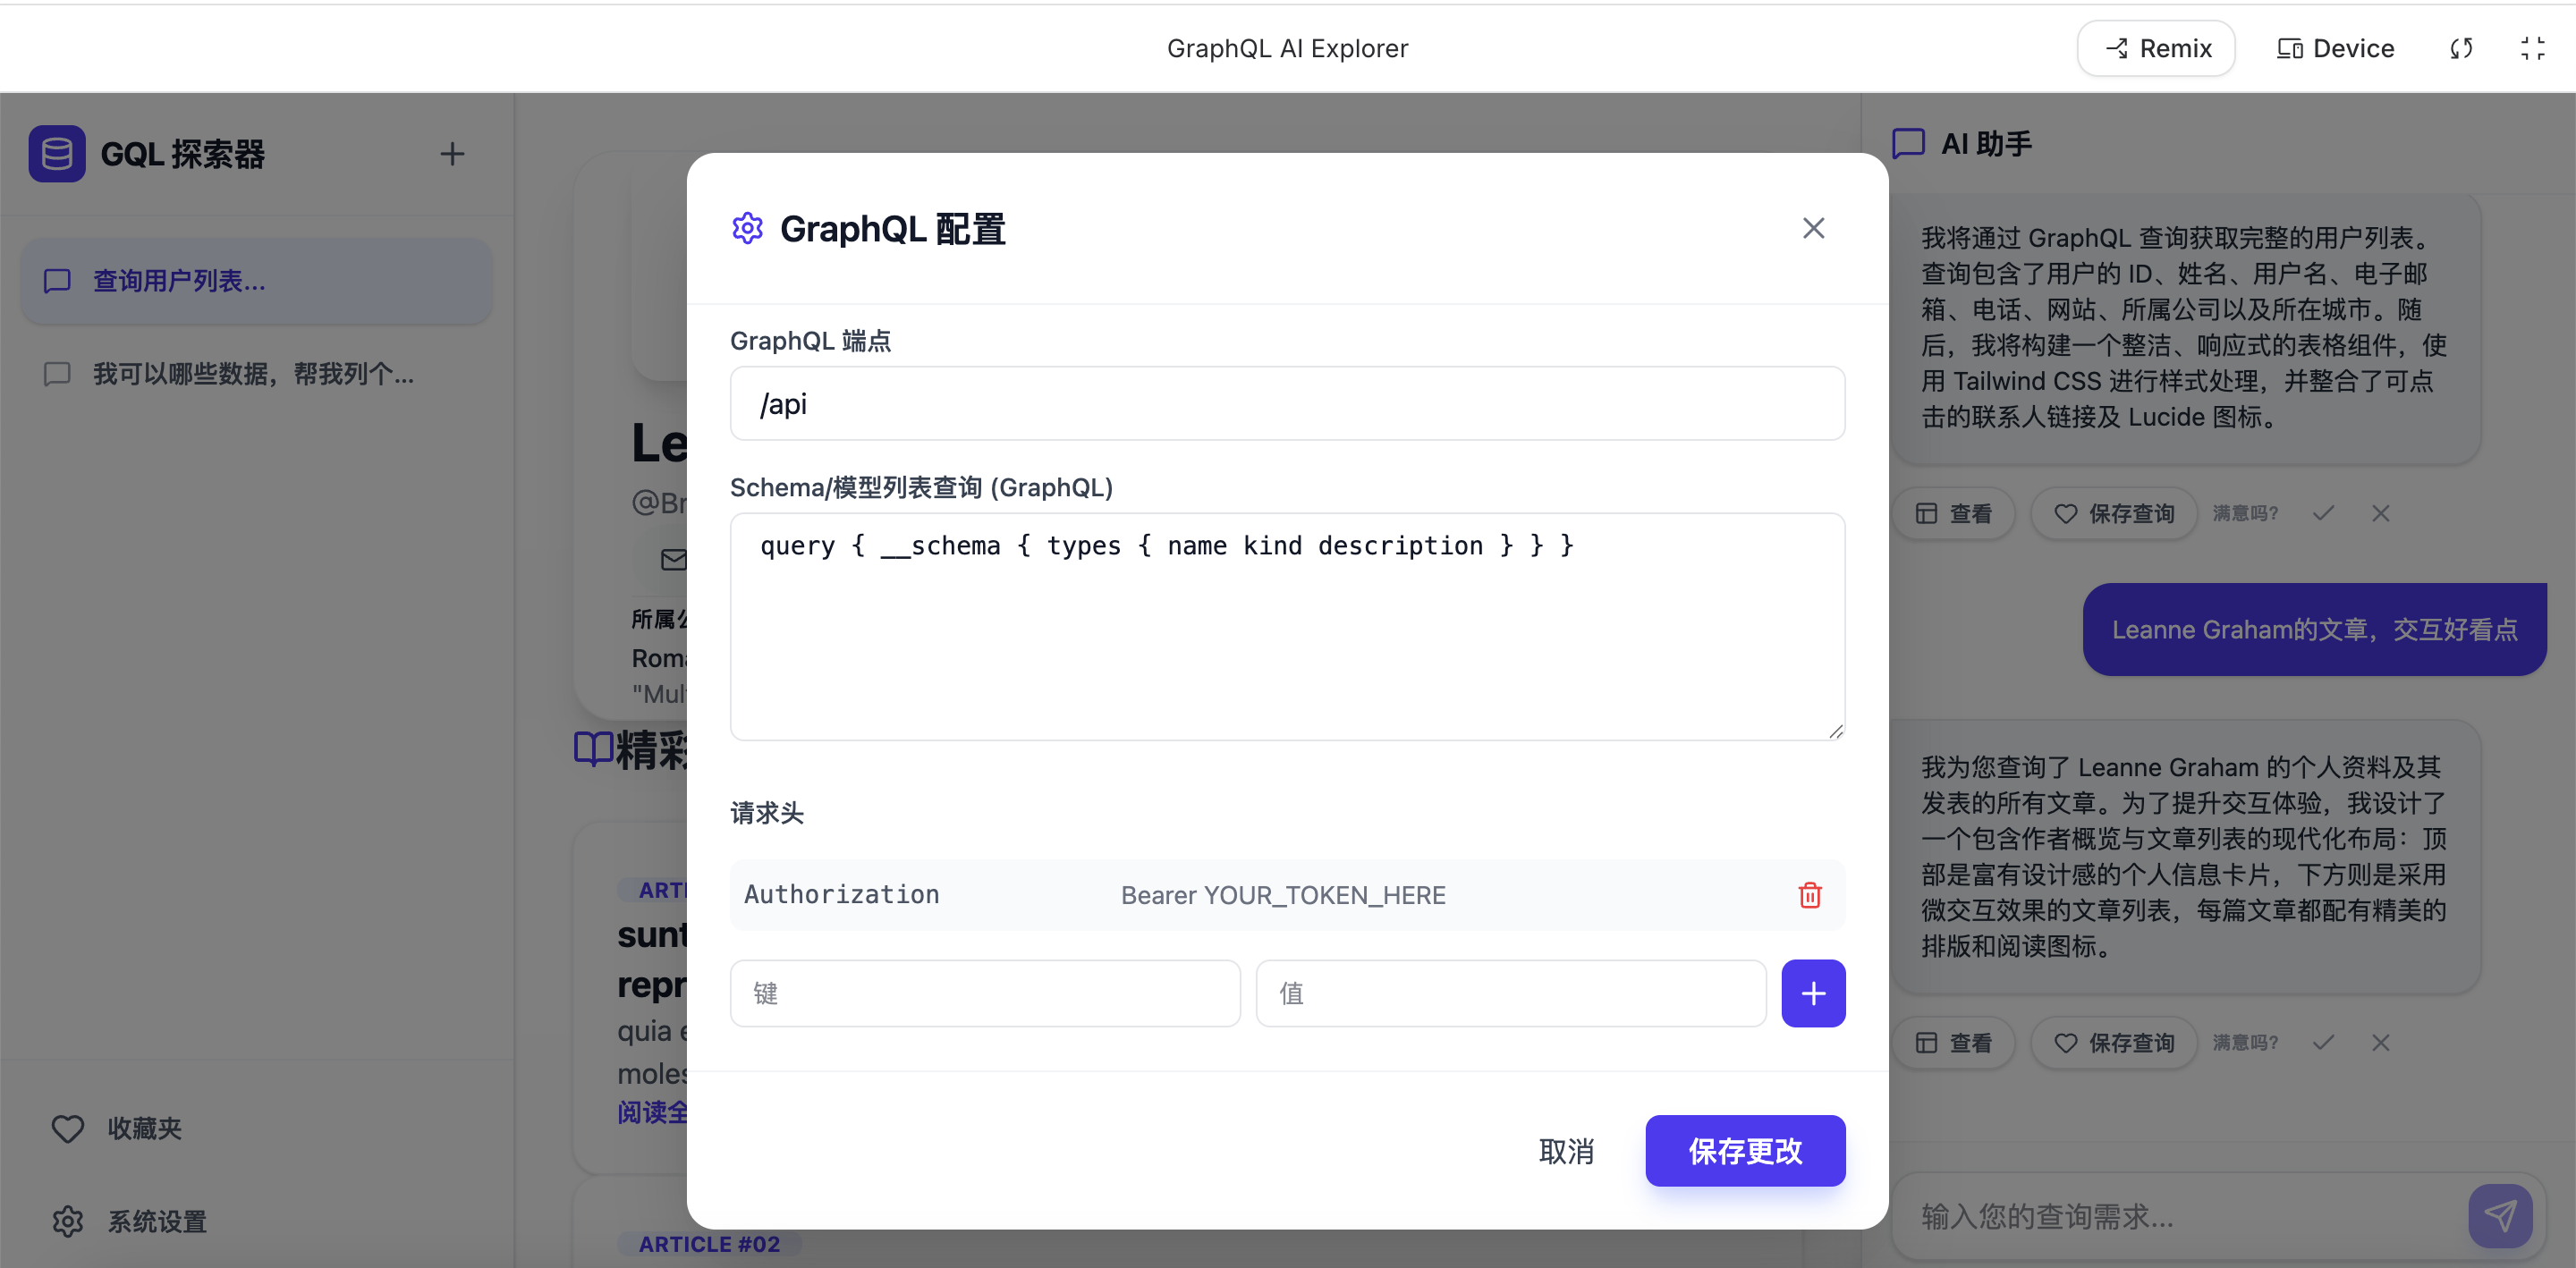The image size is (2576, 1268).
Task: Click the send message paper plane icon
Action: (x=2499, y=1215)
